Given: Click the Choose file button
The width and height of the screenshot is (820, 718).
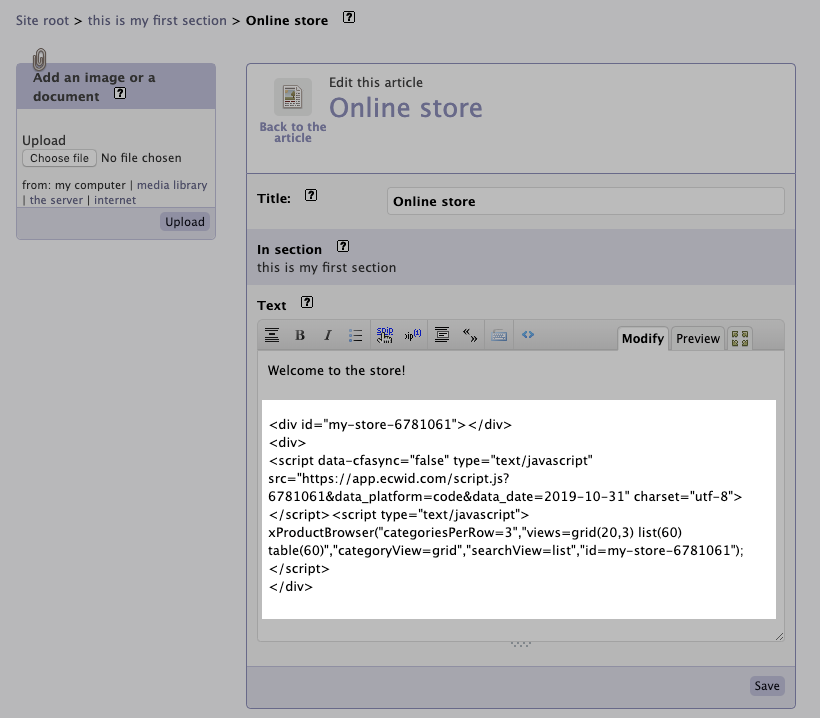Looking at the screenshot, I should click(59, 158).
